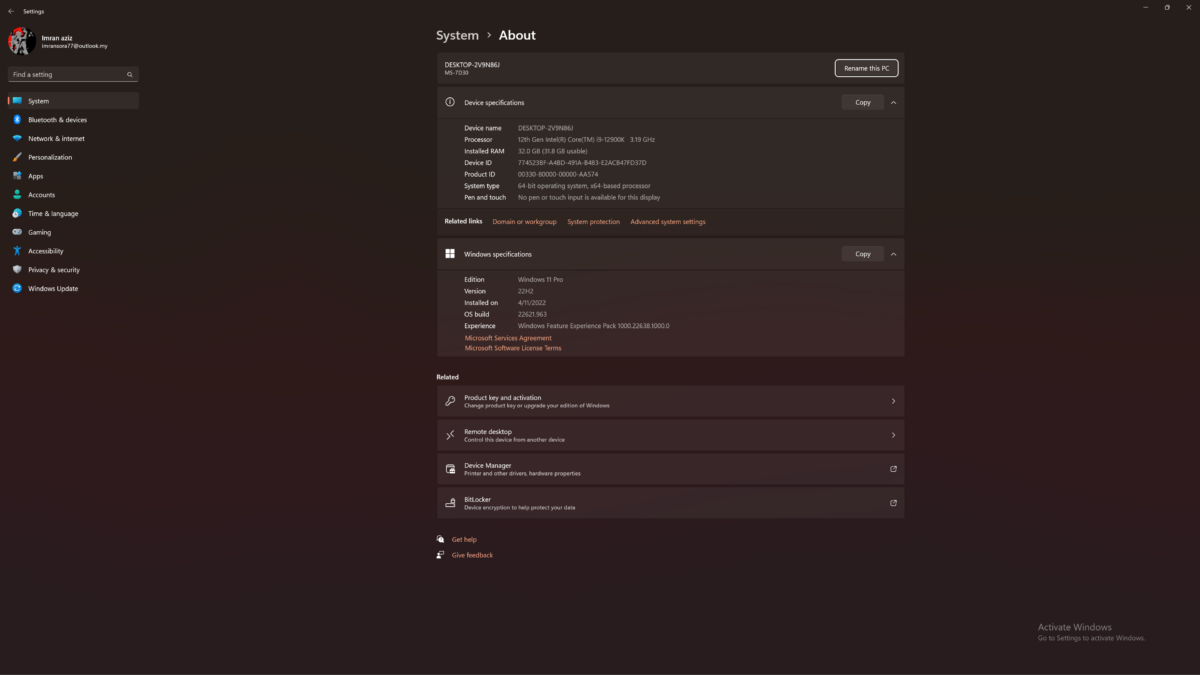
Task: Click the search magnifier in Find a setting
Action: [129, 75]
